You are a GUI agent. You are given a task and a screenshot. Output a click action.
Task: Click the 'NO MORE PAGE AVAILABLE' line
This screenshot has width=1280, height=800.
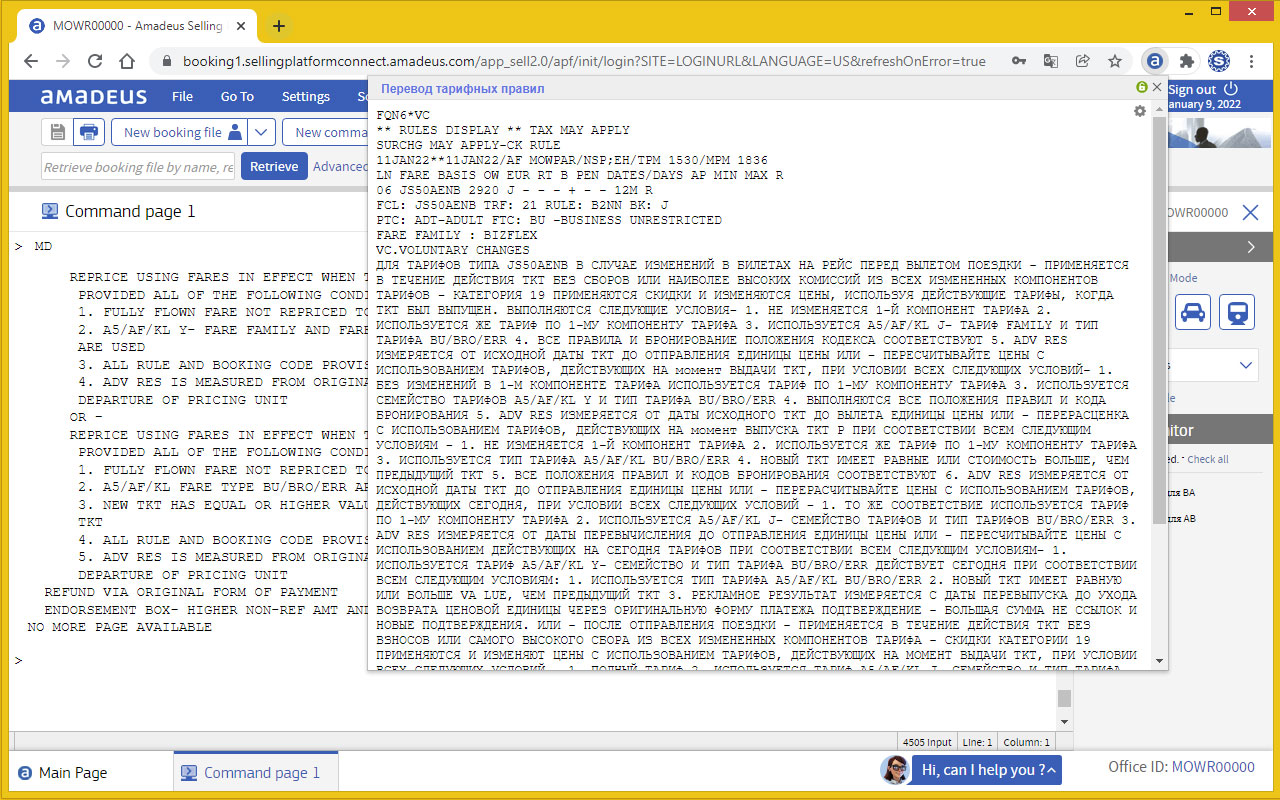point(119,627)
